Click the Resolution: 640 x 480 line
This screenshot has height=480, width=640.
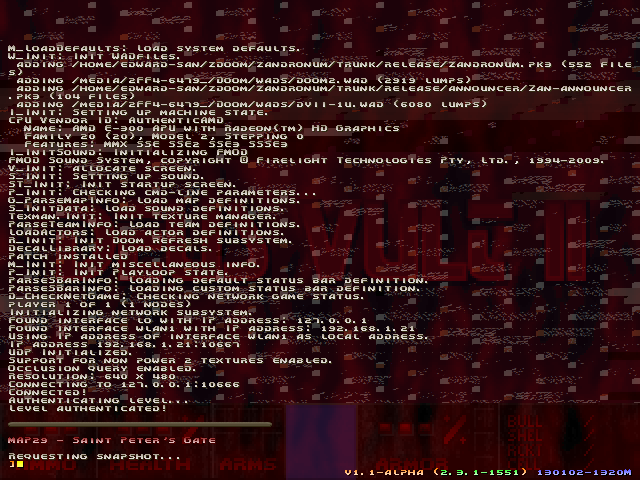(92, 376)
